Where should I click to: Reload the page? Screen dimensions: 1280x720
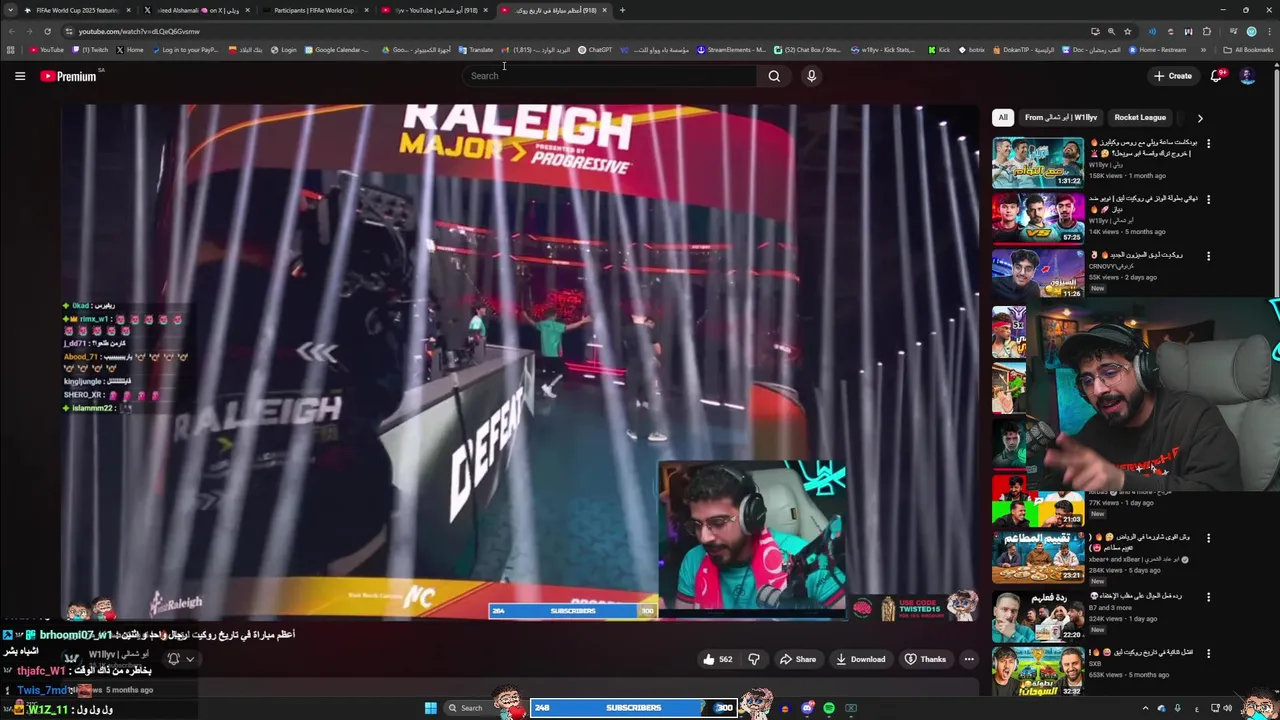pyautogui.click(x=47, y=31)
